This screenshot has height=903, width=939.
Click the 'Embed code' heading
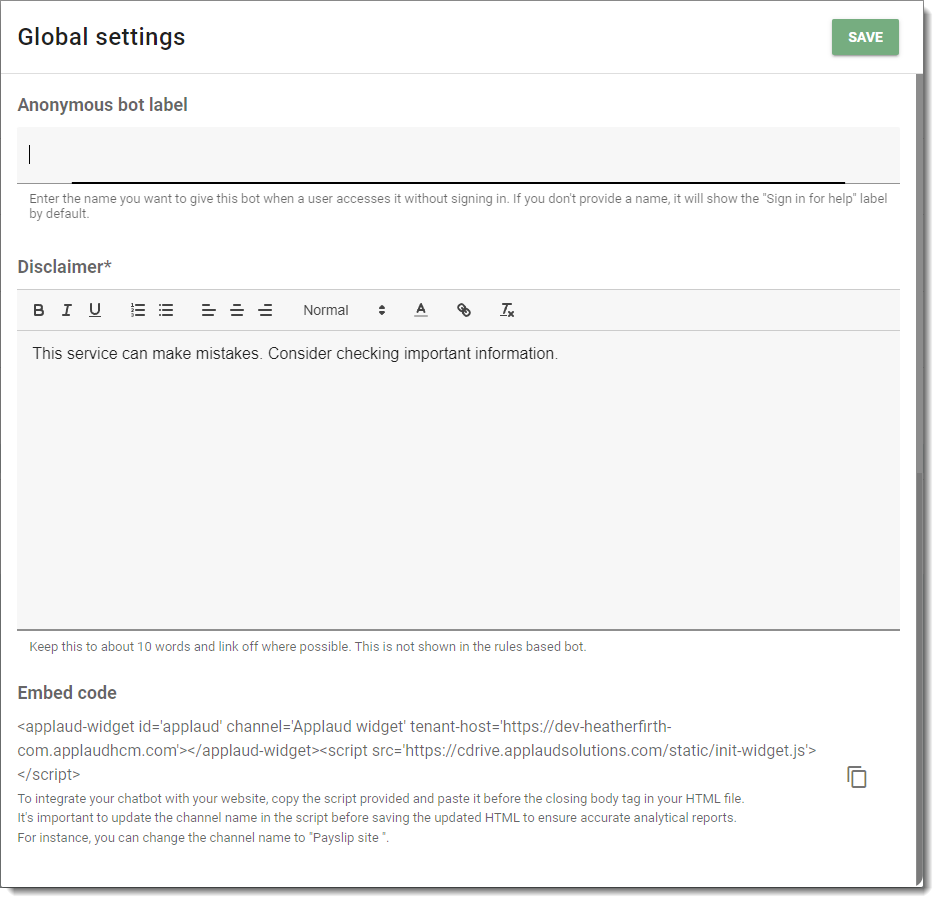tap(67, 693)
